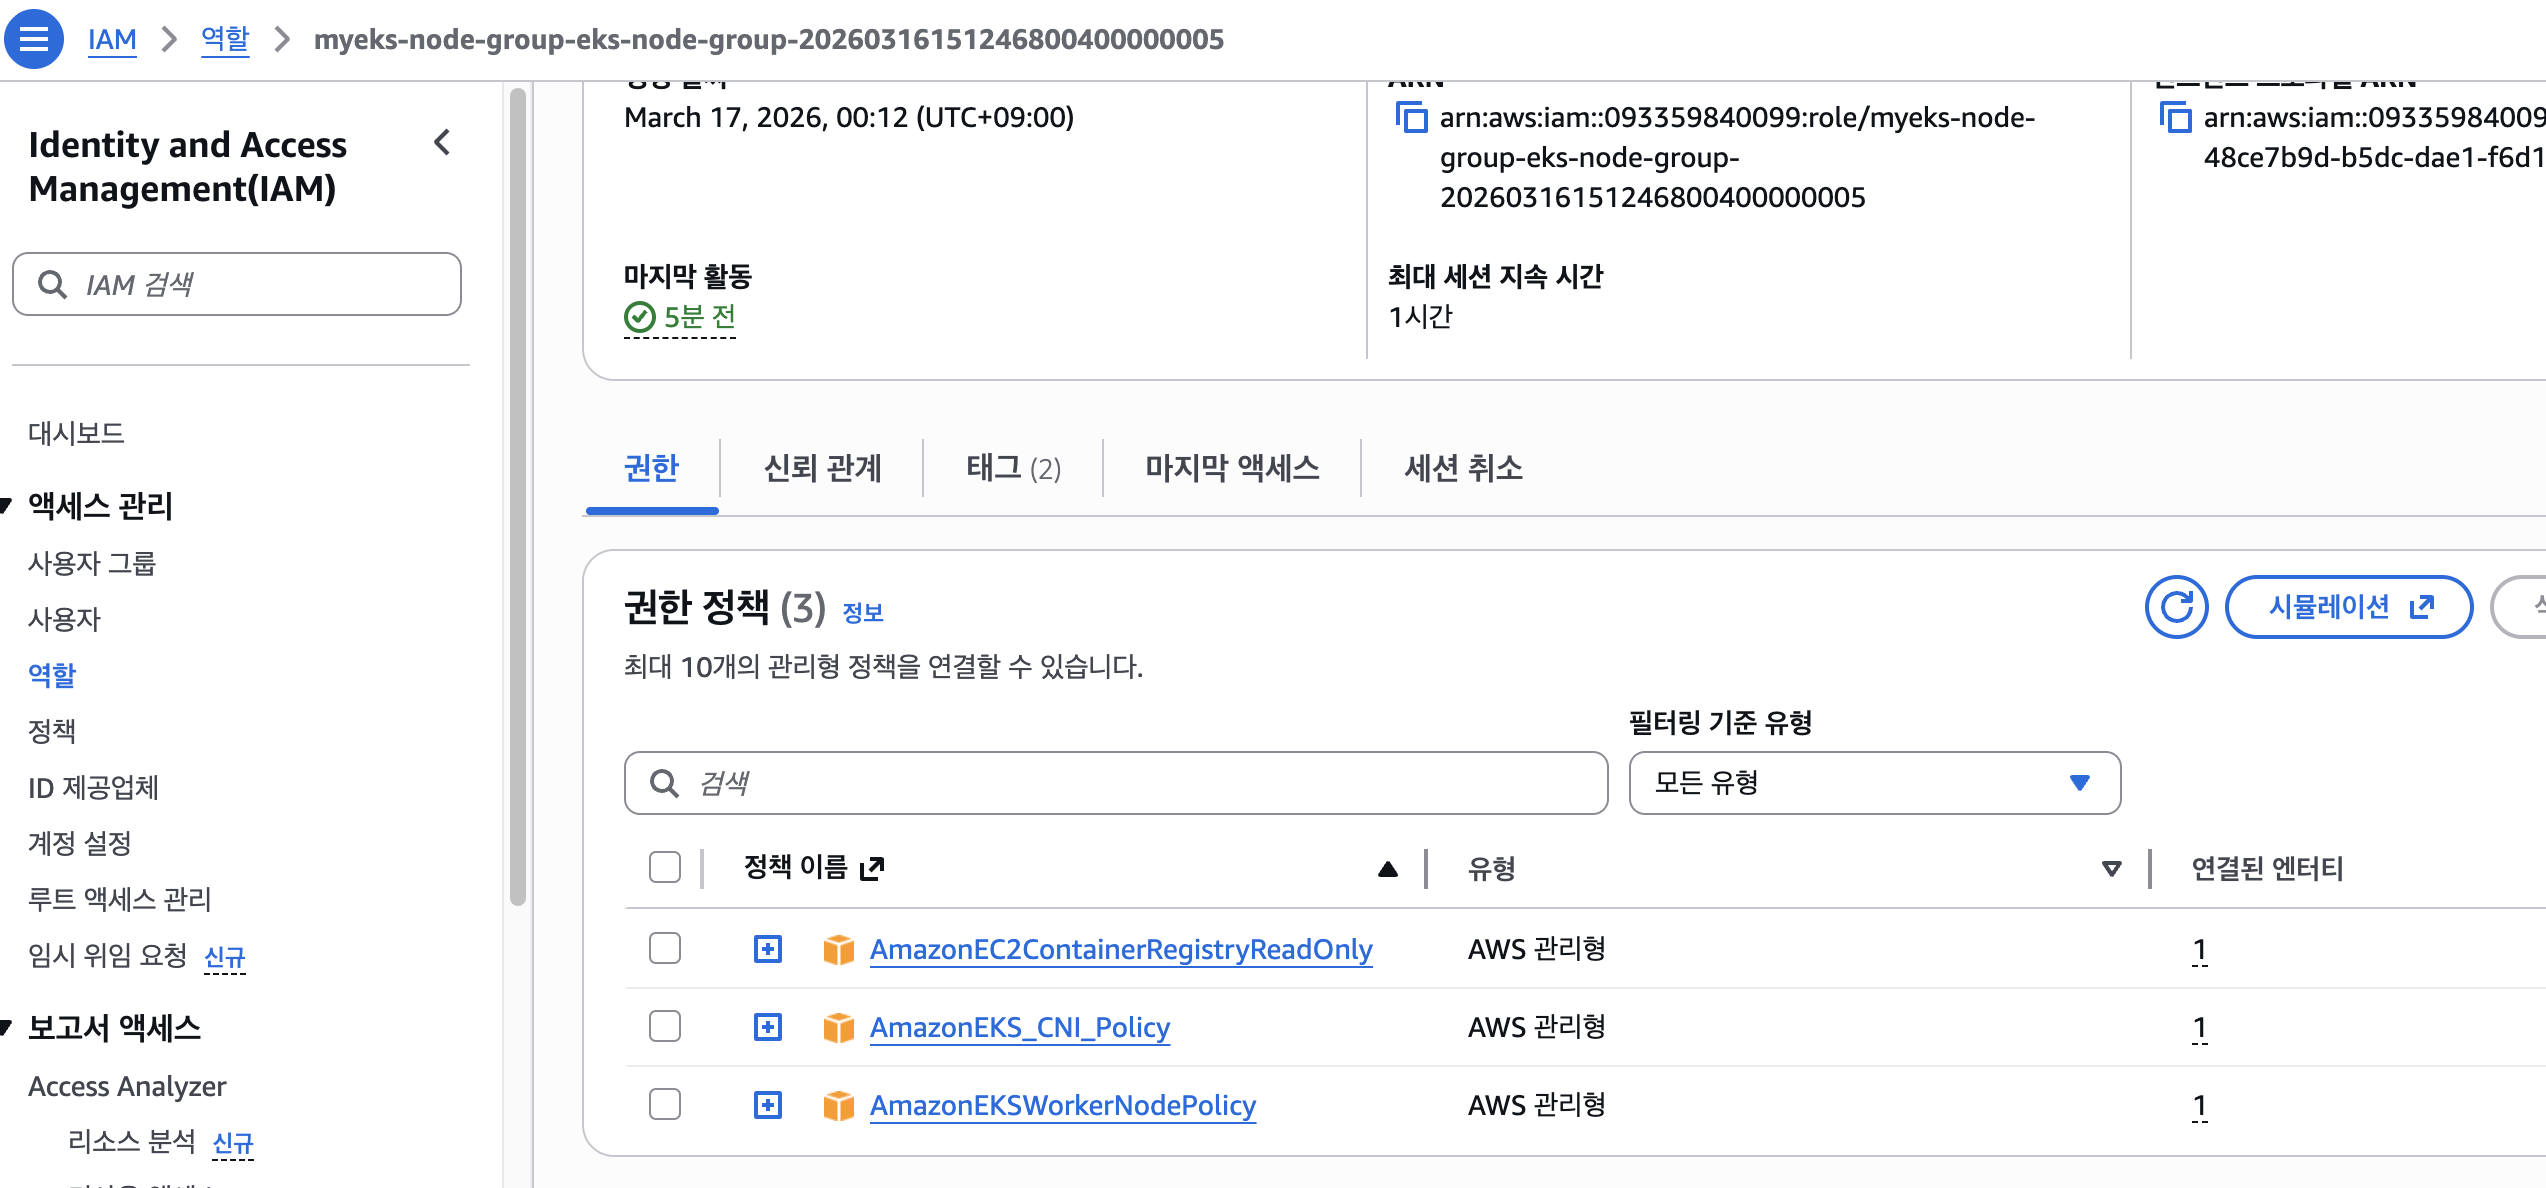Collapse the 액세스 관리 sidebar section
Viewport: 2546px width, 1188px height.
(x=6, y=506)
